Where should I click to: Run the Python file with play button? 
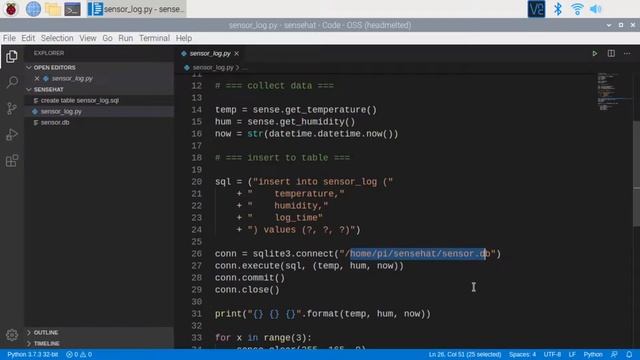tap(595, 53)
